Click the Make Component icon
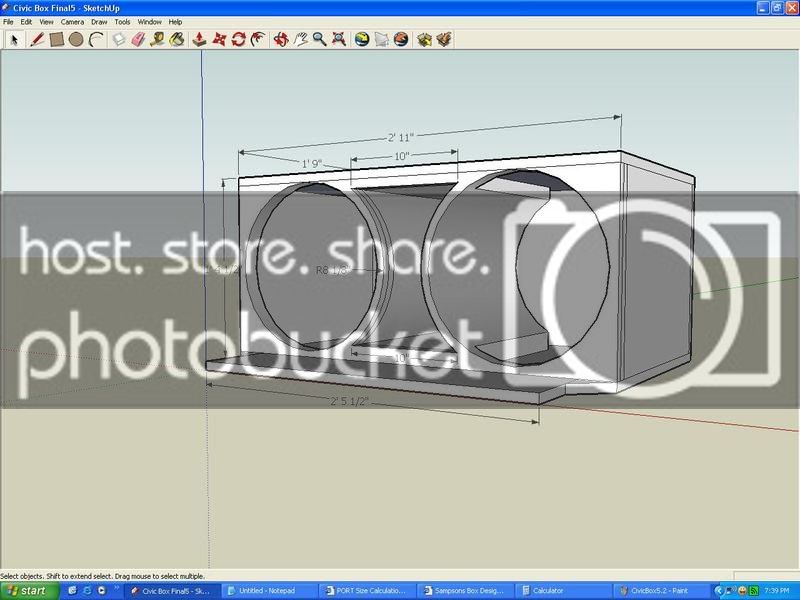 coord(119,39)
